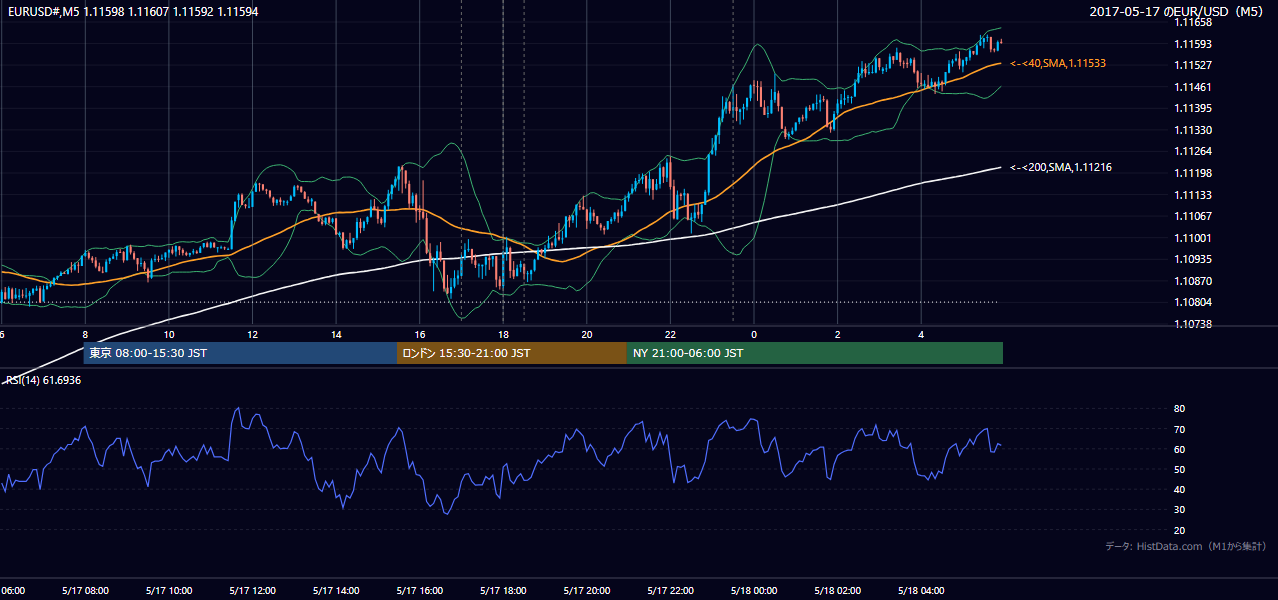
Task: Click price axis value 1.11593
Action: [1192, 44]
